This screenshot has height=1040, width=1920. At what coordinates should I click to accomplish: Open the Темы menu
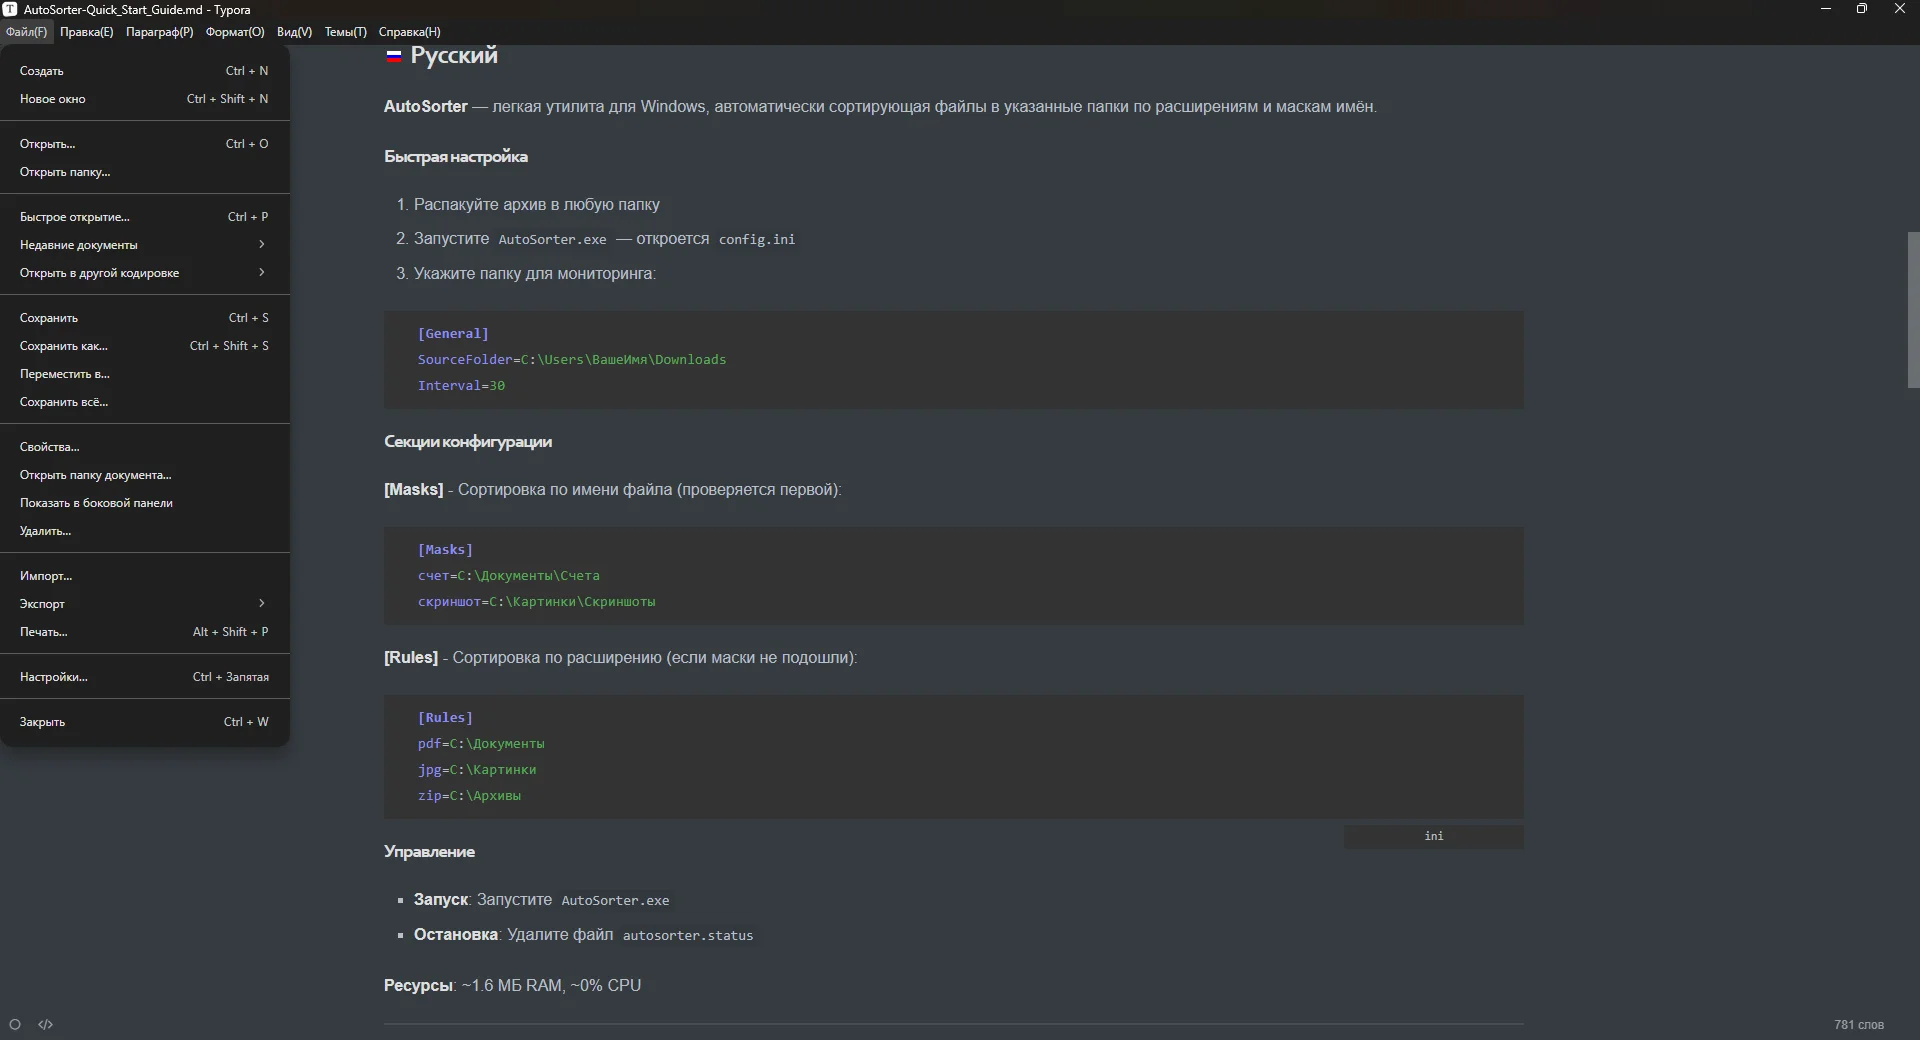(x=345, y=32)
